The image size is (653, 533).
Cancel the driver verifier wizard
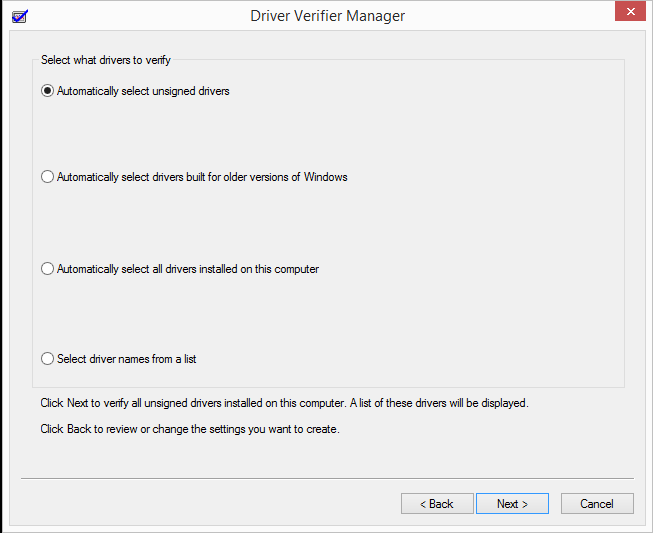(597, 504)
